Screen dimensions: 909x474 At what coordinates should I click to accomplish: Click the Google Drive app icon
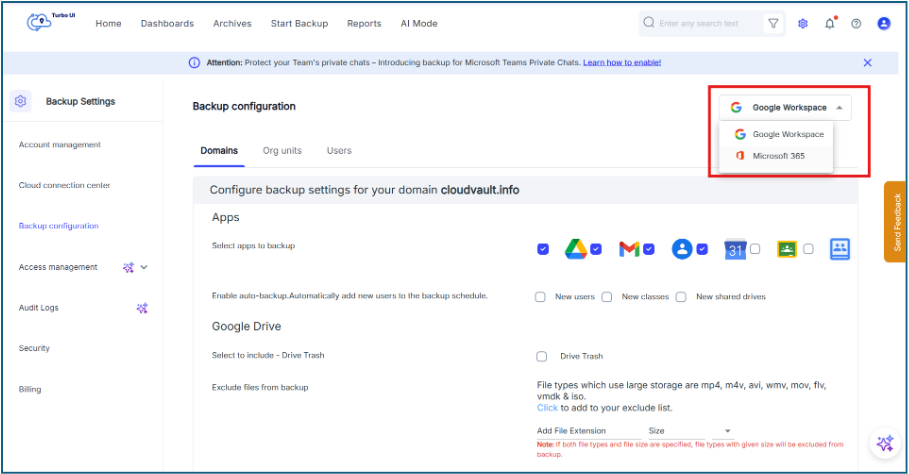576,249
